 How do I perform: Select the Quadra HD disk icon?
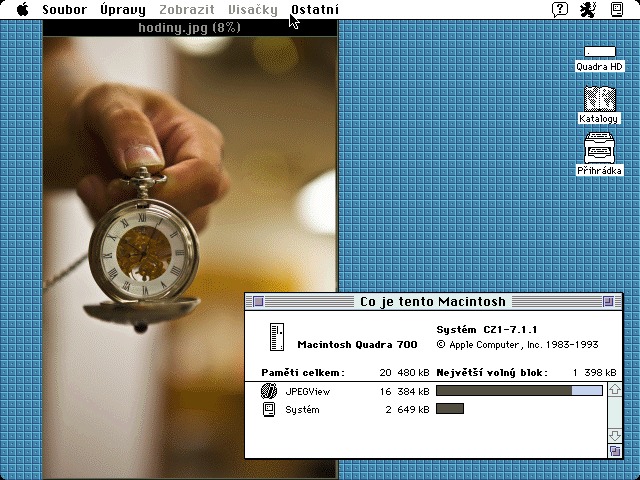coord(600,52)
